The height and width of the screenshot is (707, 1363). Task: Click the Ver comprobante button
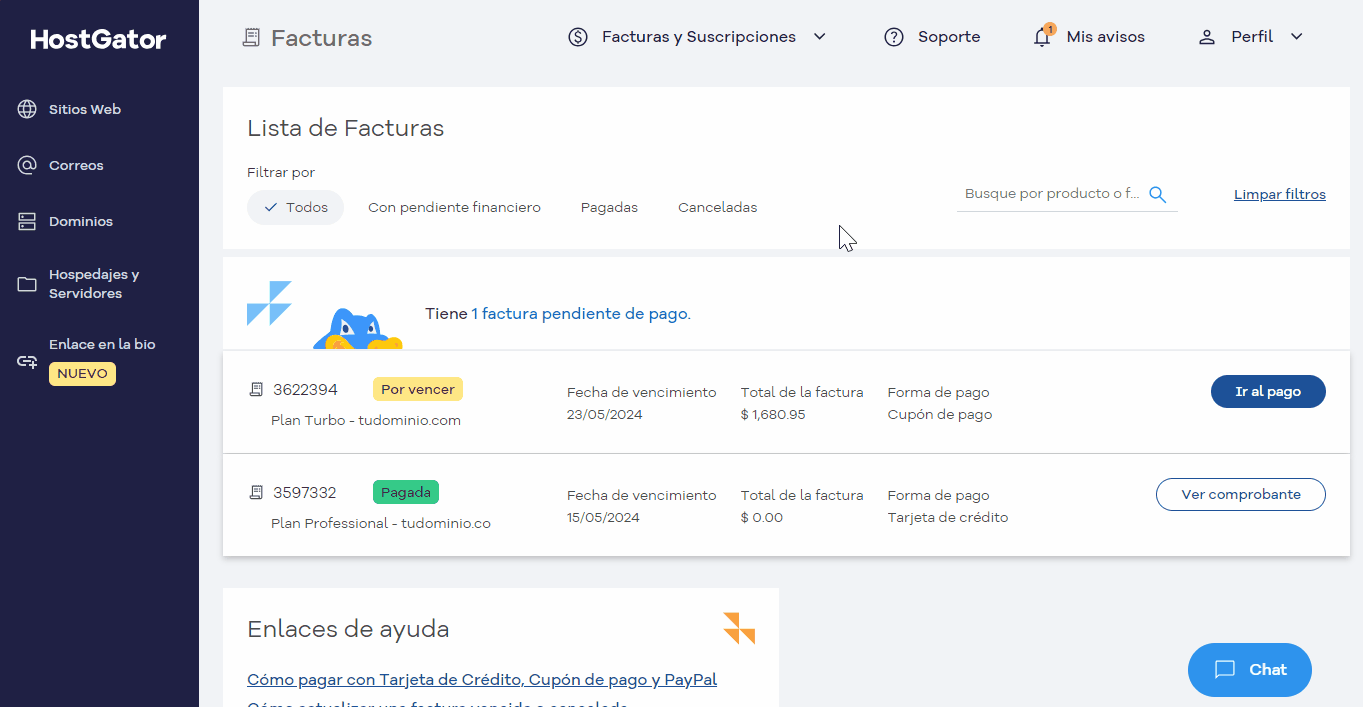1241,494
